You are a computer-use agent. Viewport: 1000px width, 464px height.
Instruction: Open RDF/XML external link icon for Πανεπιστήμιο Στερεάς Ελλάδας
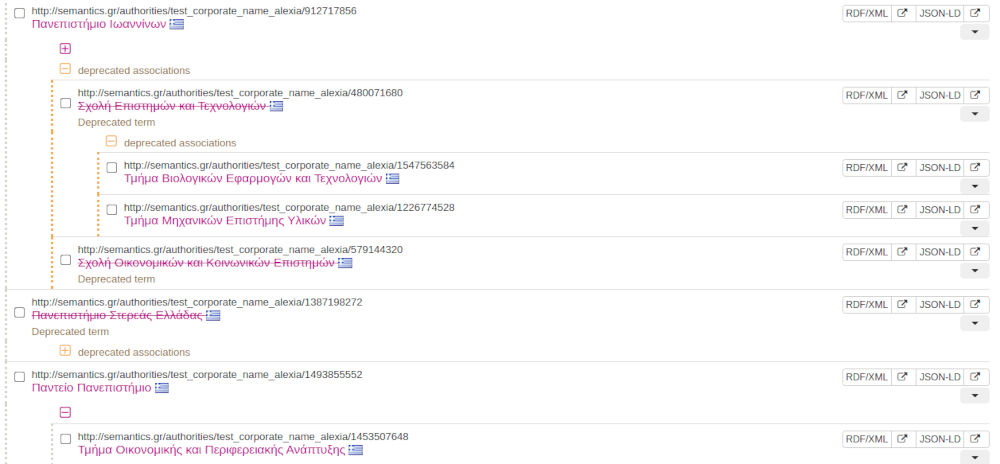click(x=902, y=304)
